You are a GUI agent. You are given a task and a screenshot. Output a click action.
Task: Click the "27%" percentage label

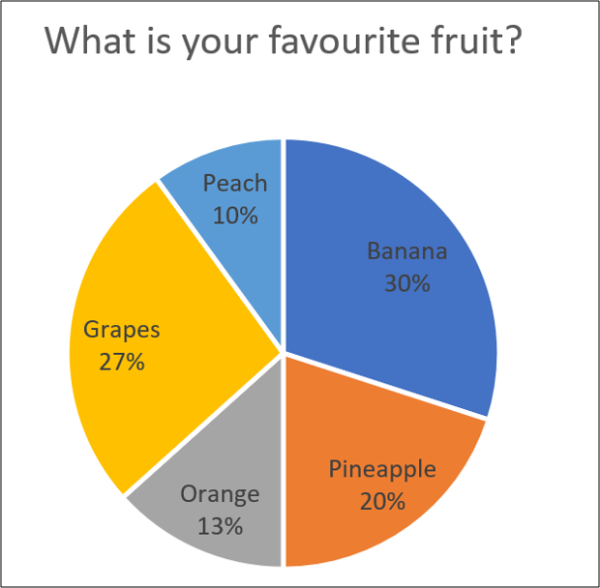(121, 361)
